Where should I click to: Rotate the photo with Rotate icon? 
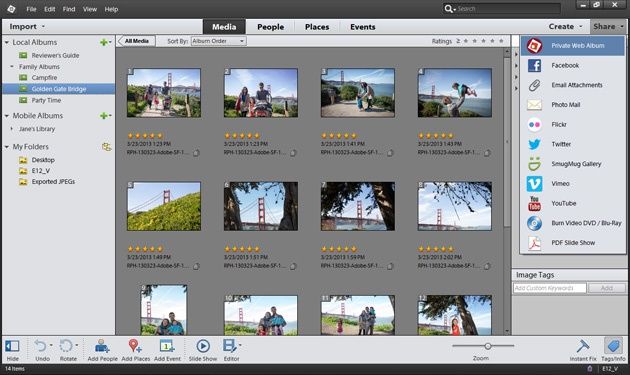(66, 346)
